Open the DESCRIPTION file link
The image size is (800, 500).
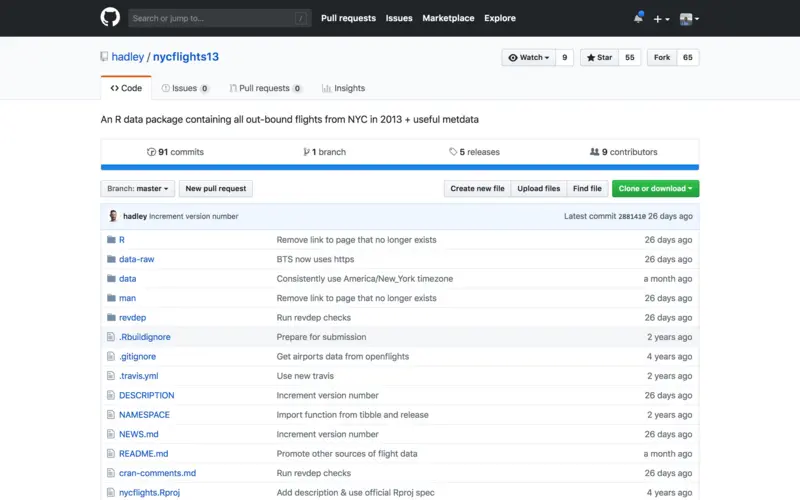(x=146, y=395)
